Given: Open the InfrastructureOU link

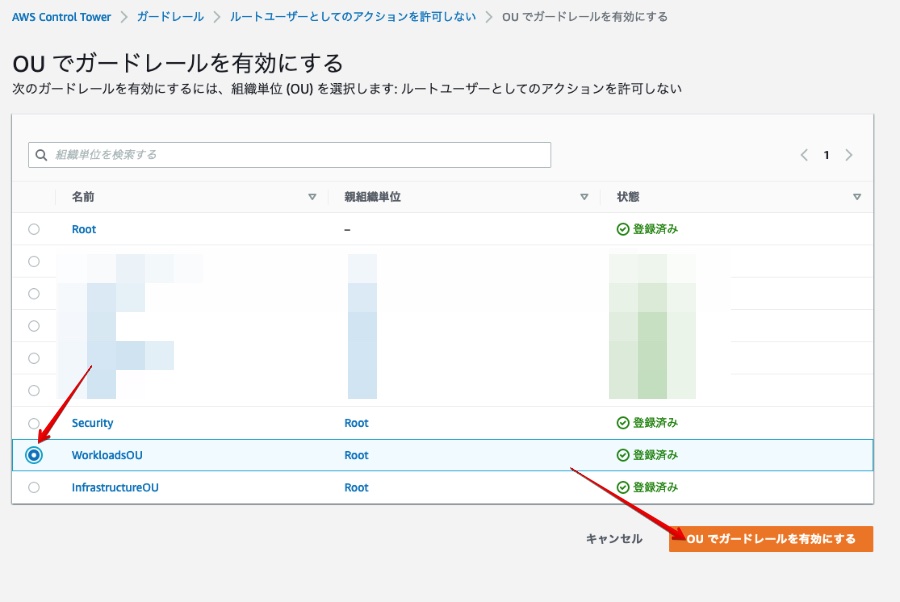Looking at the screenshot, I should [x=115, y=487].
